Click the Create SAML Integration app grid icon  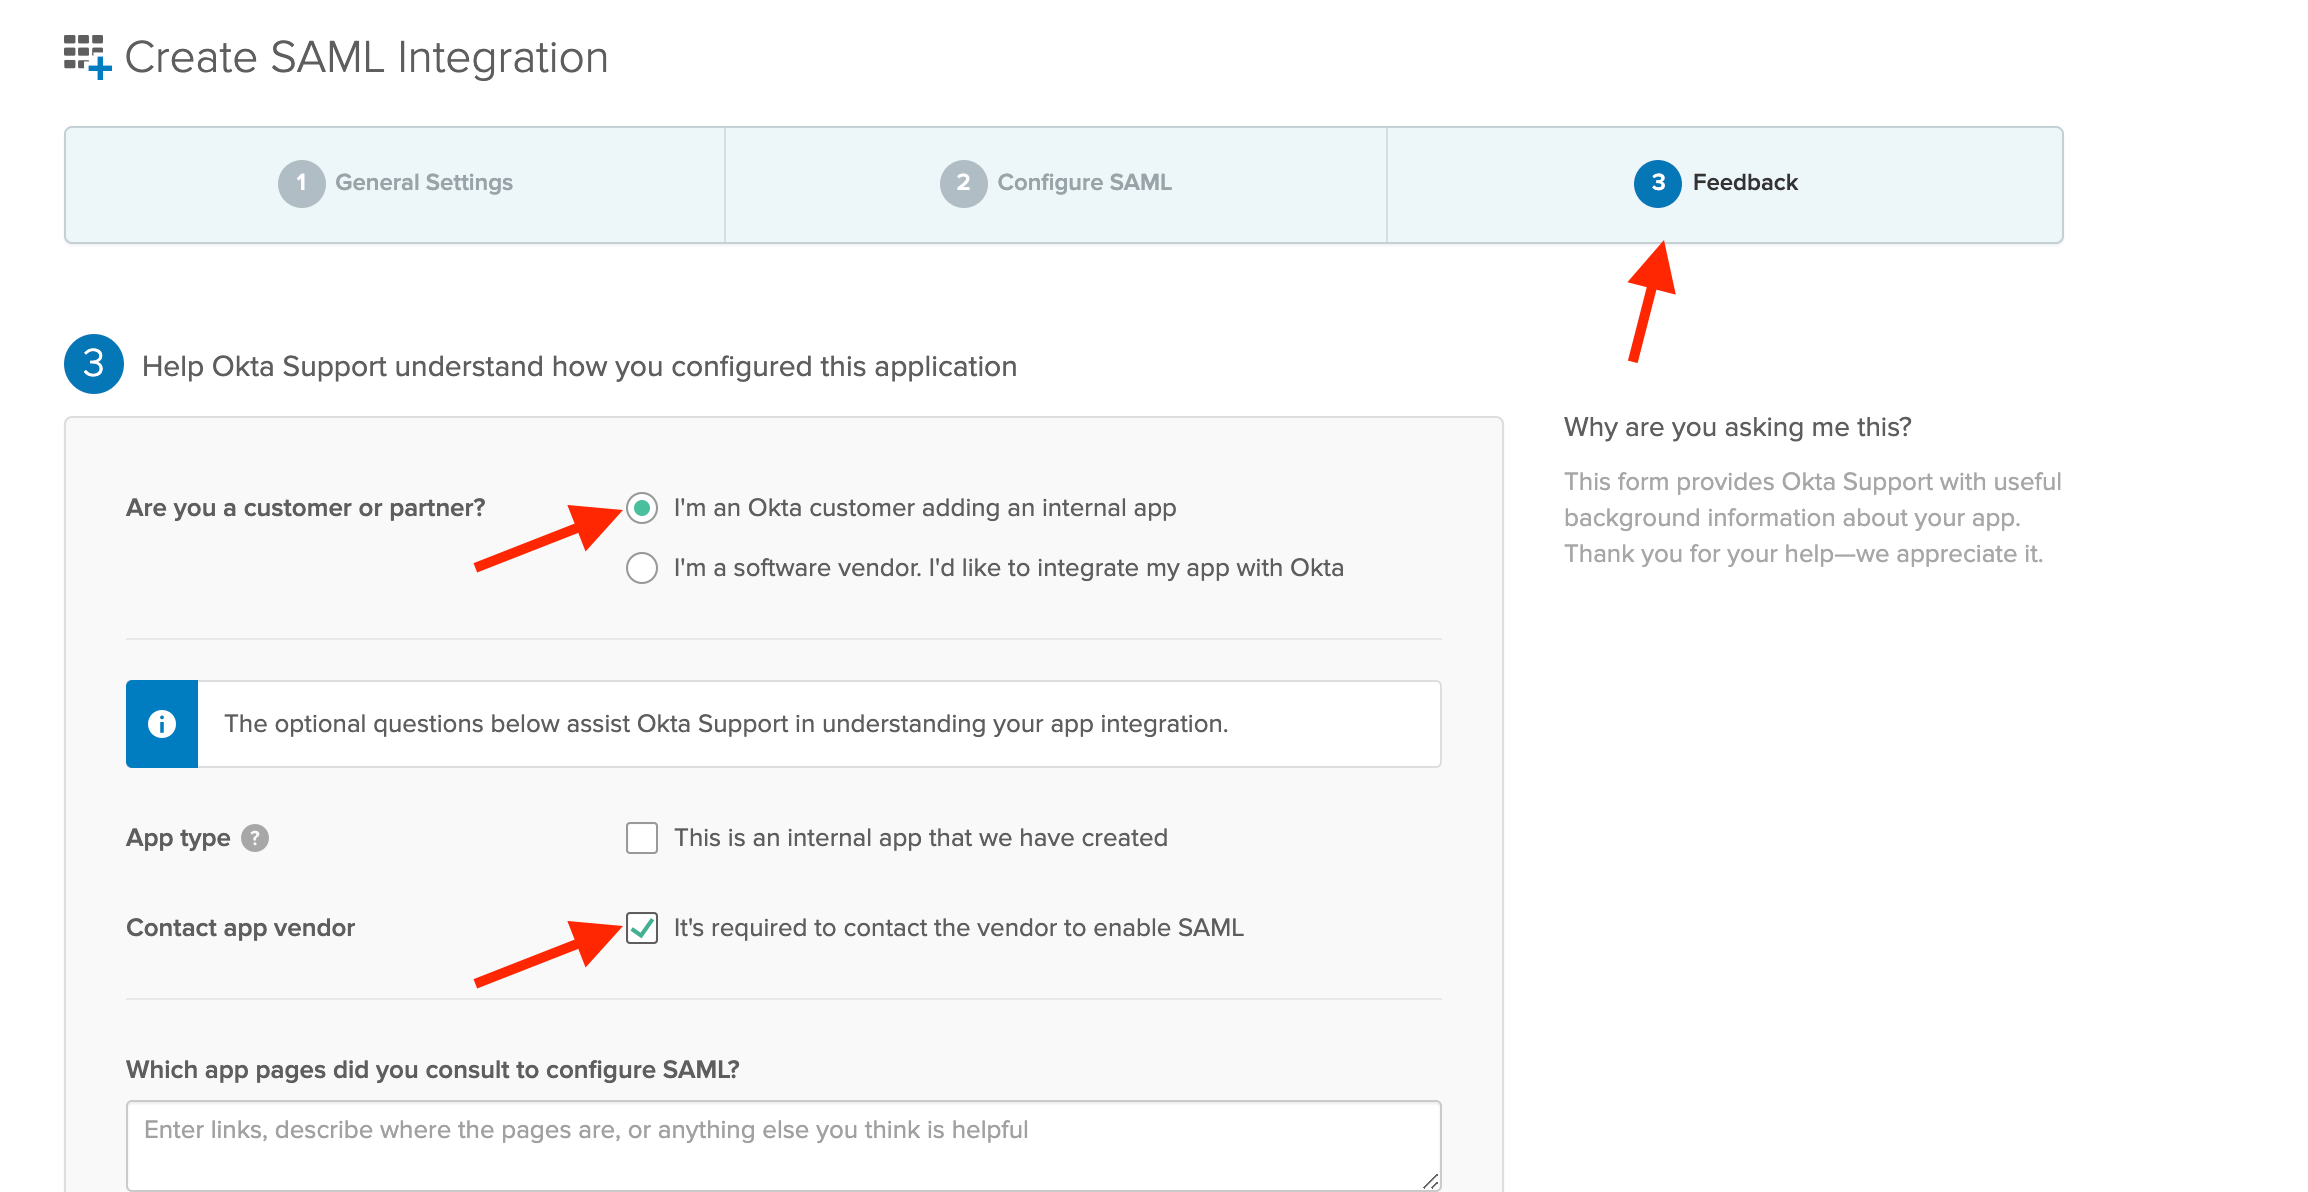[88, 57]
